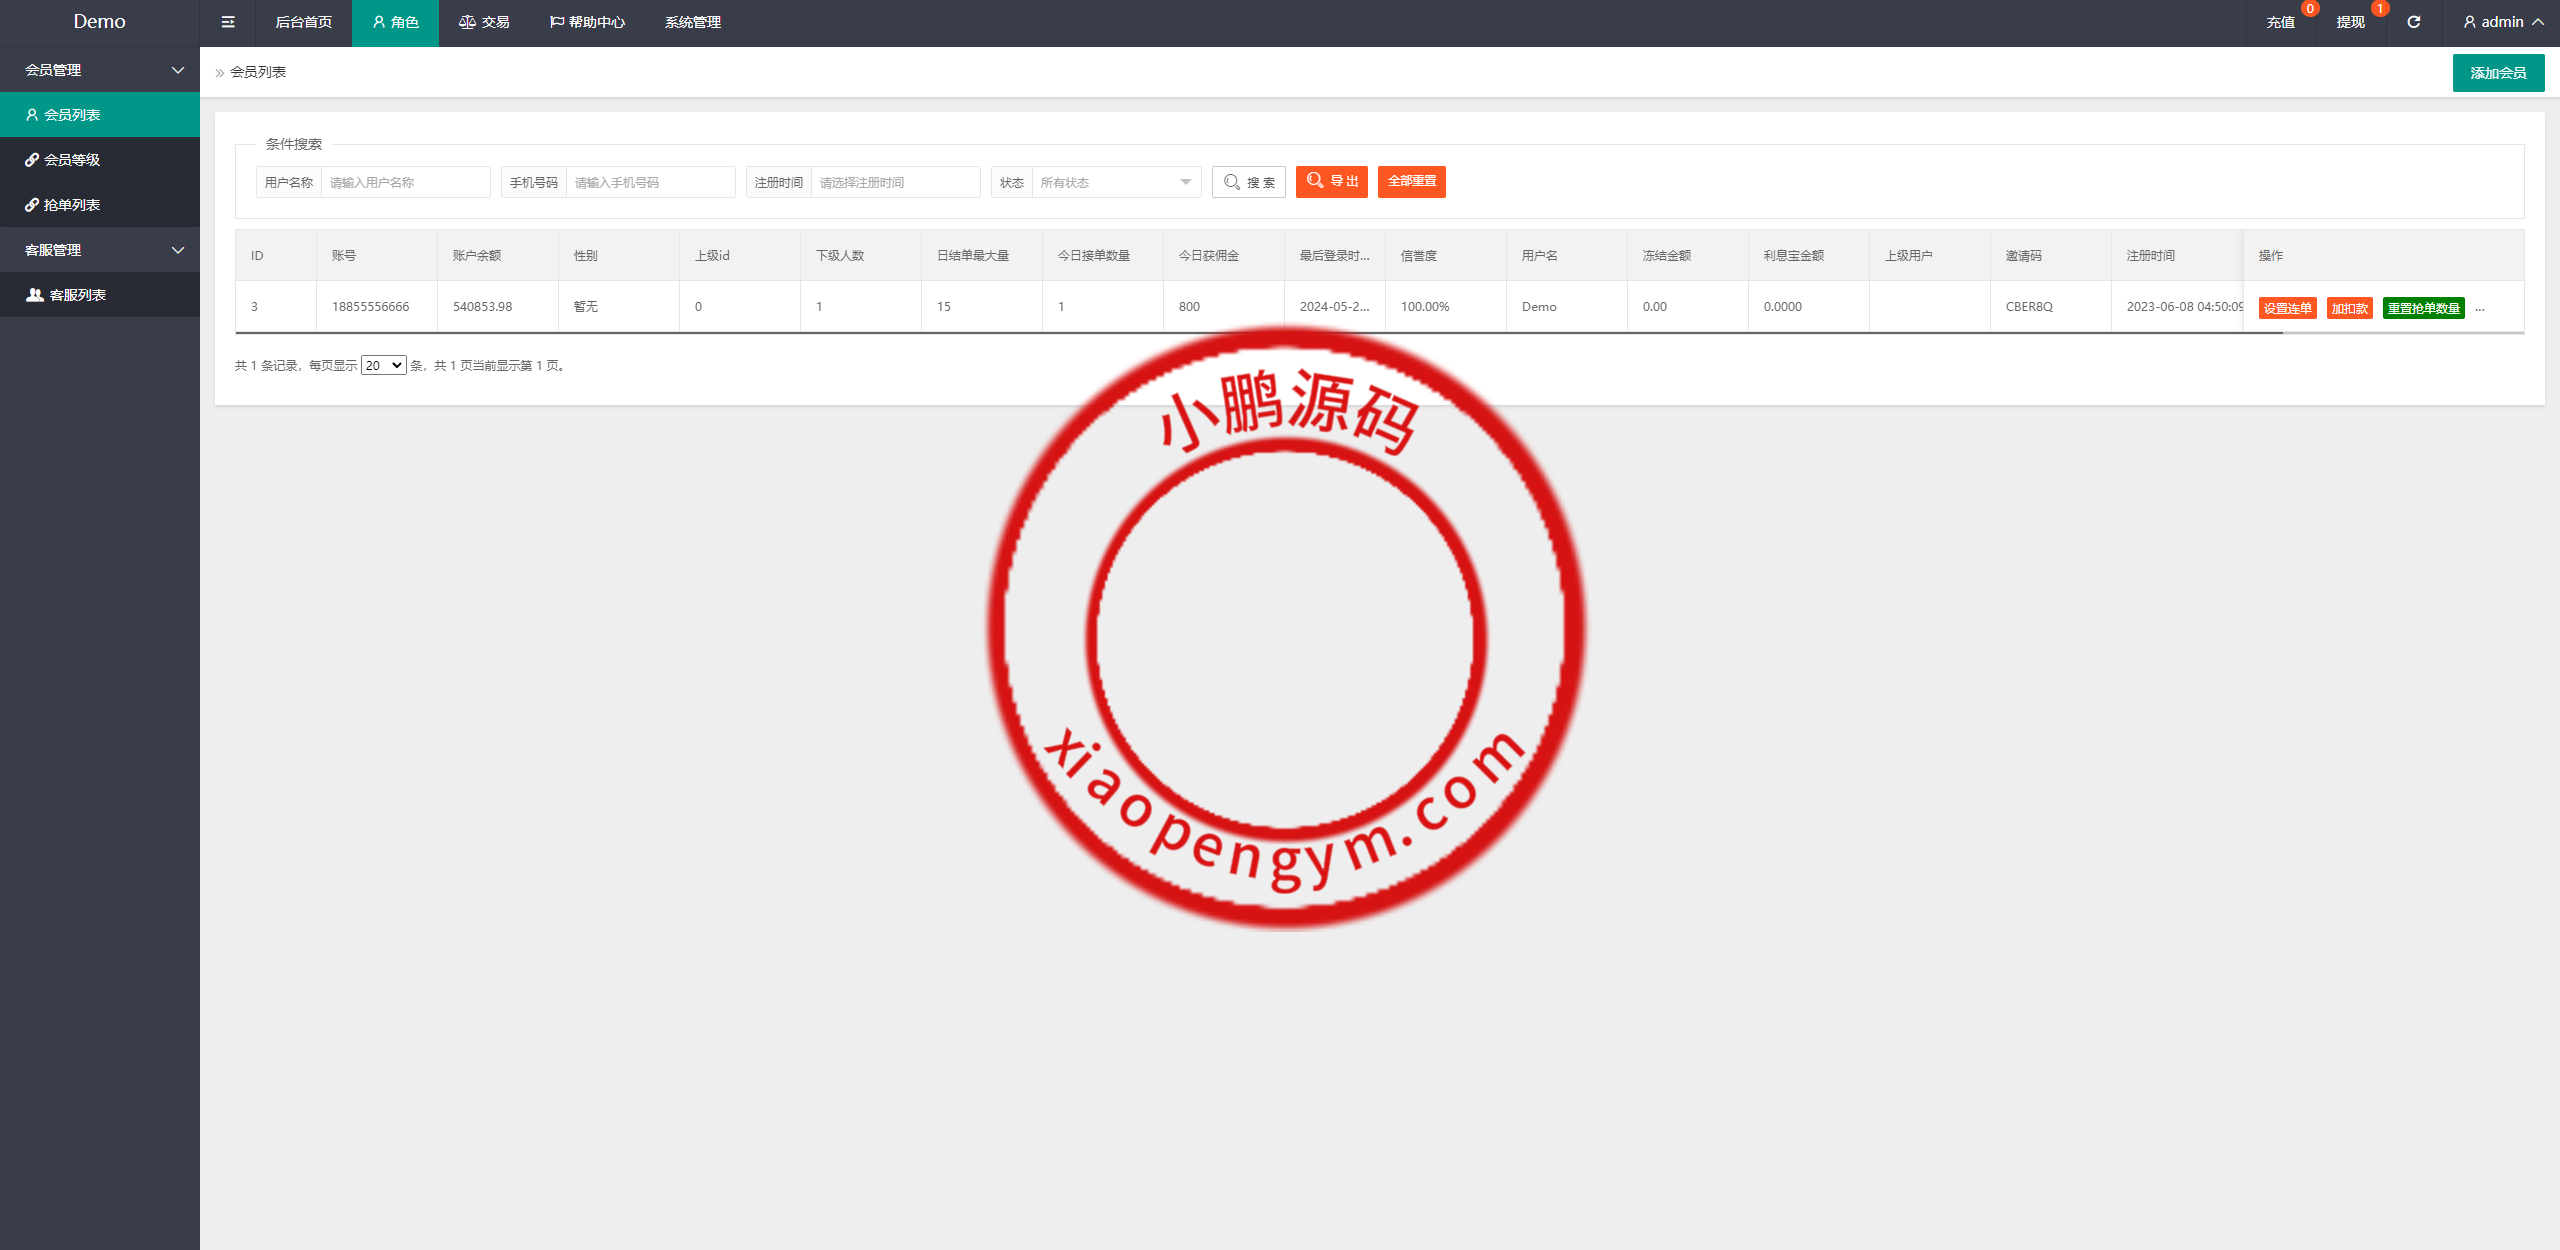Click the 添加会员 button

click(2497, 73)
